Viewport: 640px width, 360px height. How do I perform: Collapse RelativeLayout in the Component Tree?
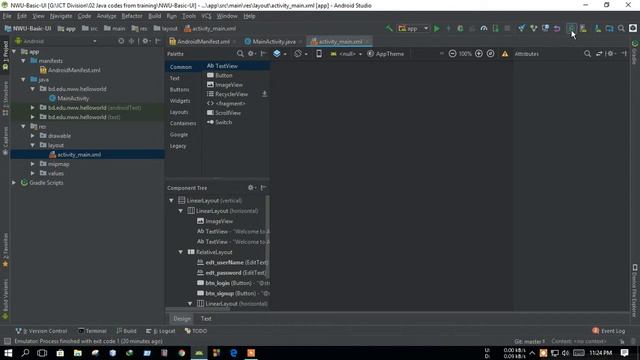181,252
